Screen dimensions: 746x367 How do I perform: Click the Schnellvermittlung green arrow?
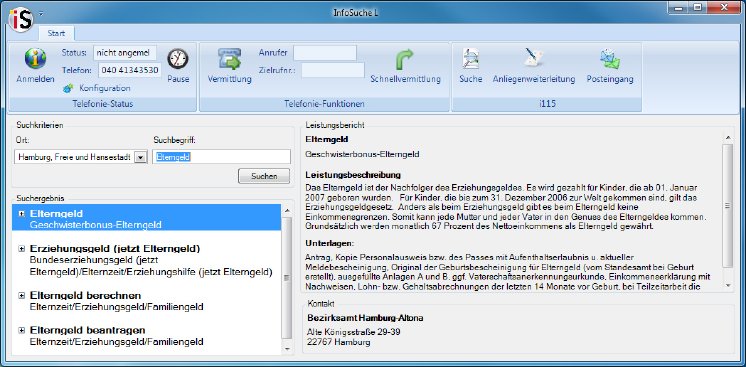point(405,60)
